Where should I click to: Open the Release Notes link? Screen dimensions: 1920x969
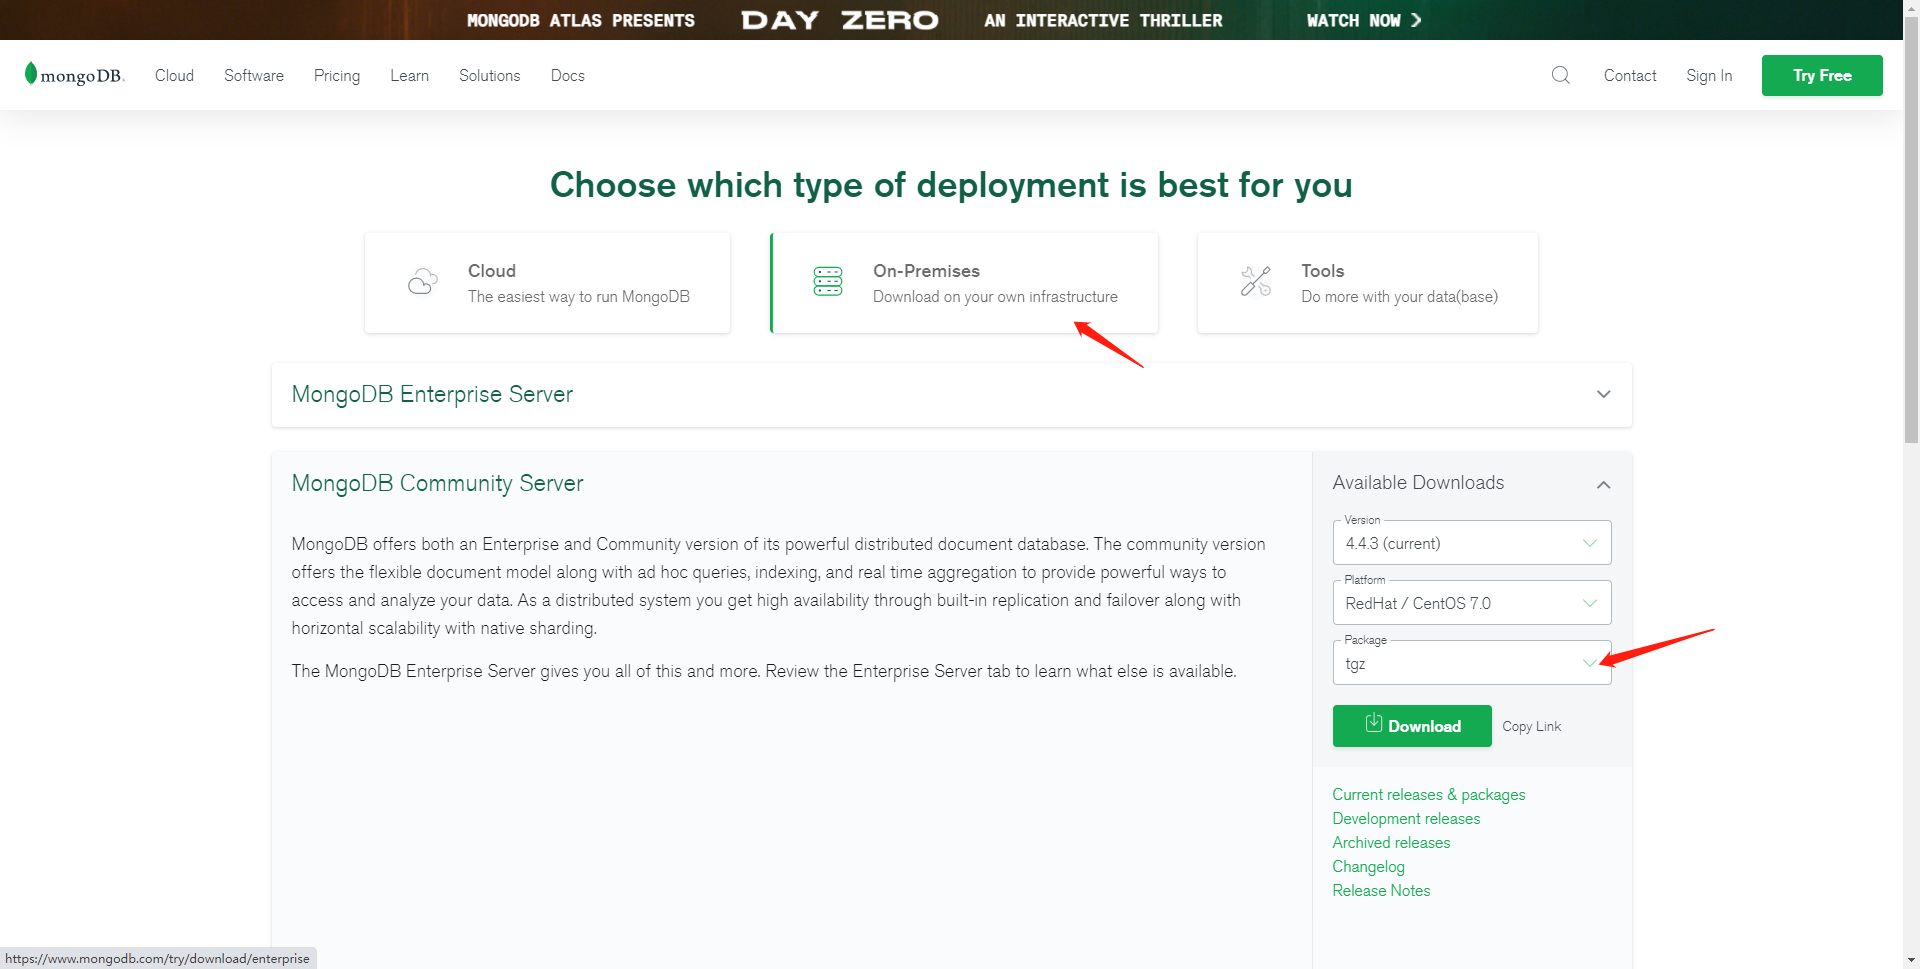click(x=1381, y=891)
